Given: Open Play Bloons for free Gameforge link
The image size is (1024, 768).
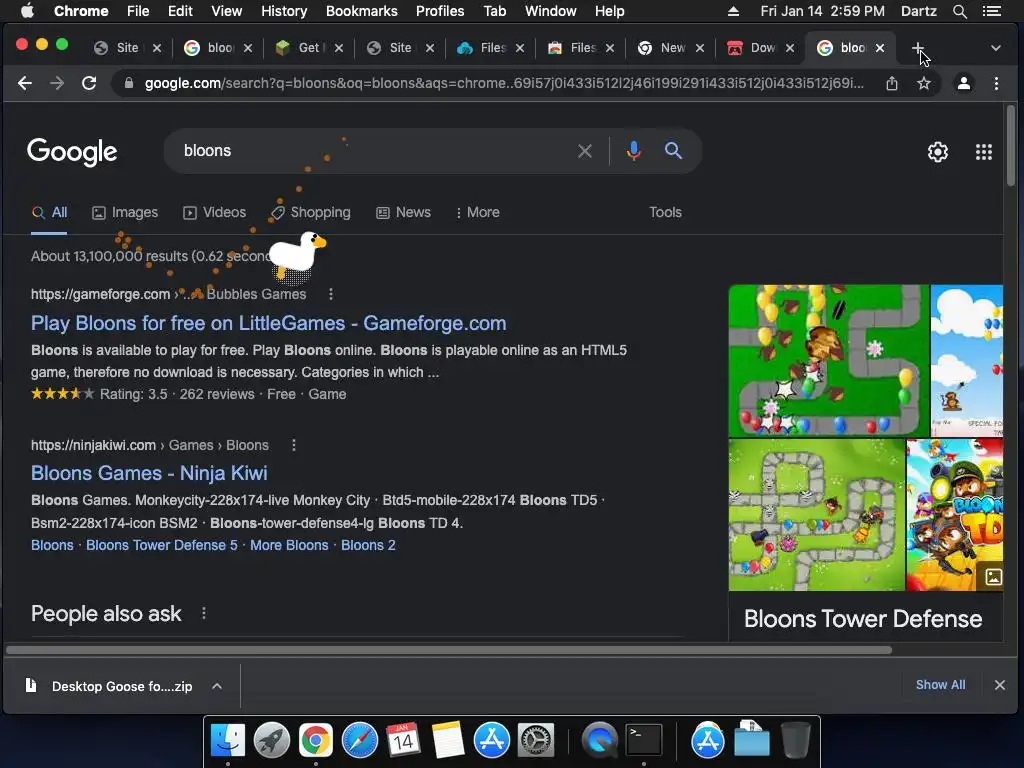Looking at the screenshot, I should click(x=268, y=323).
